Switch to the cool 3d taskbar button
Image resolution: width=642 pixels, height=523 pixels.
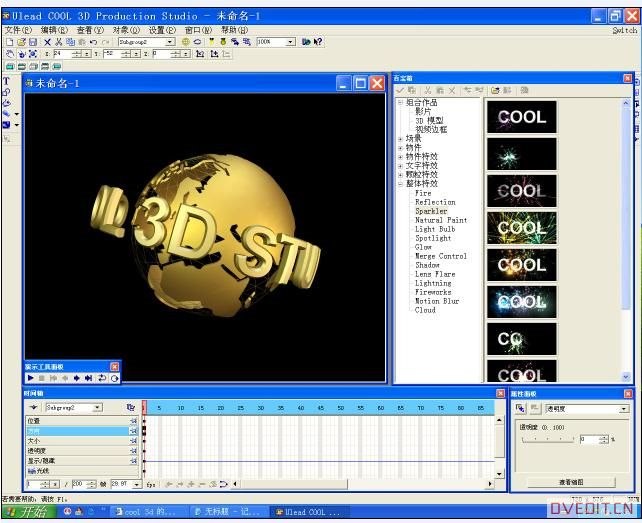[148, 512]
